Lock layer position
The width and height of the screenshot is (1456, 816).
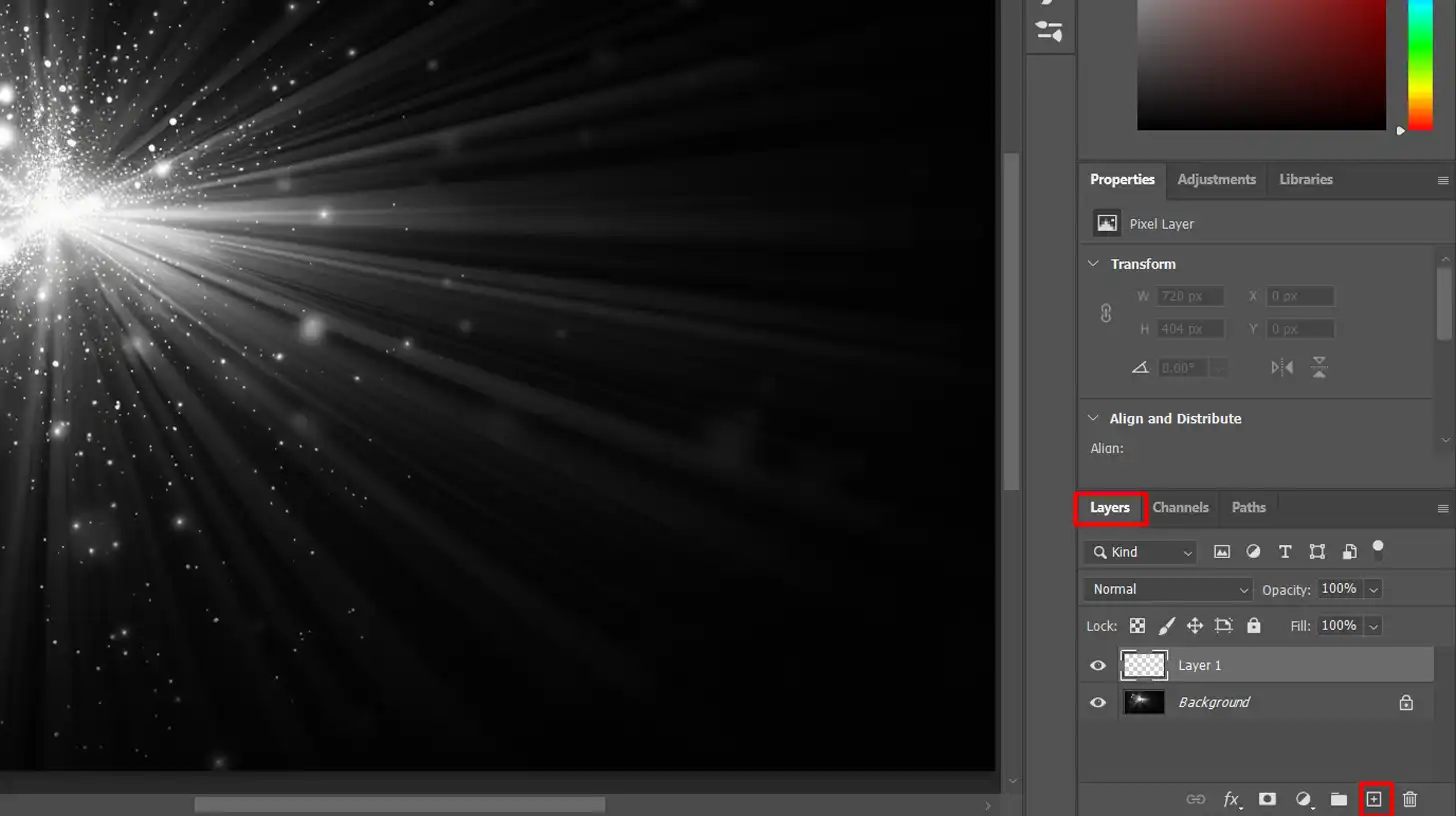[x=1194, y=626]
